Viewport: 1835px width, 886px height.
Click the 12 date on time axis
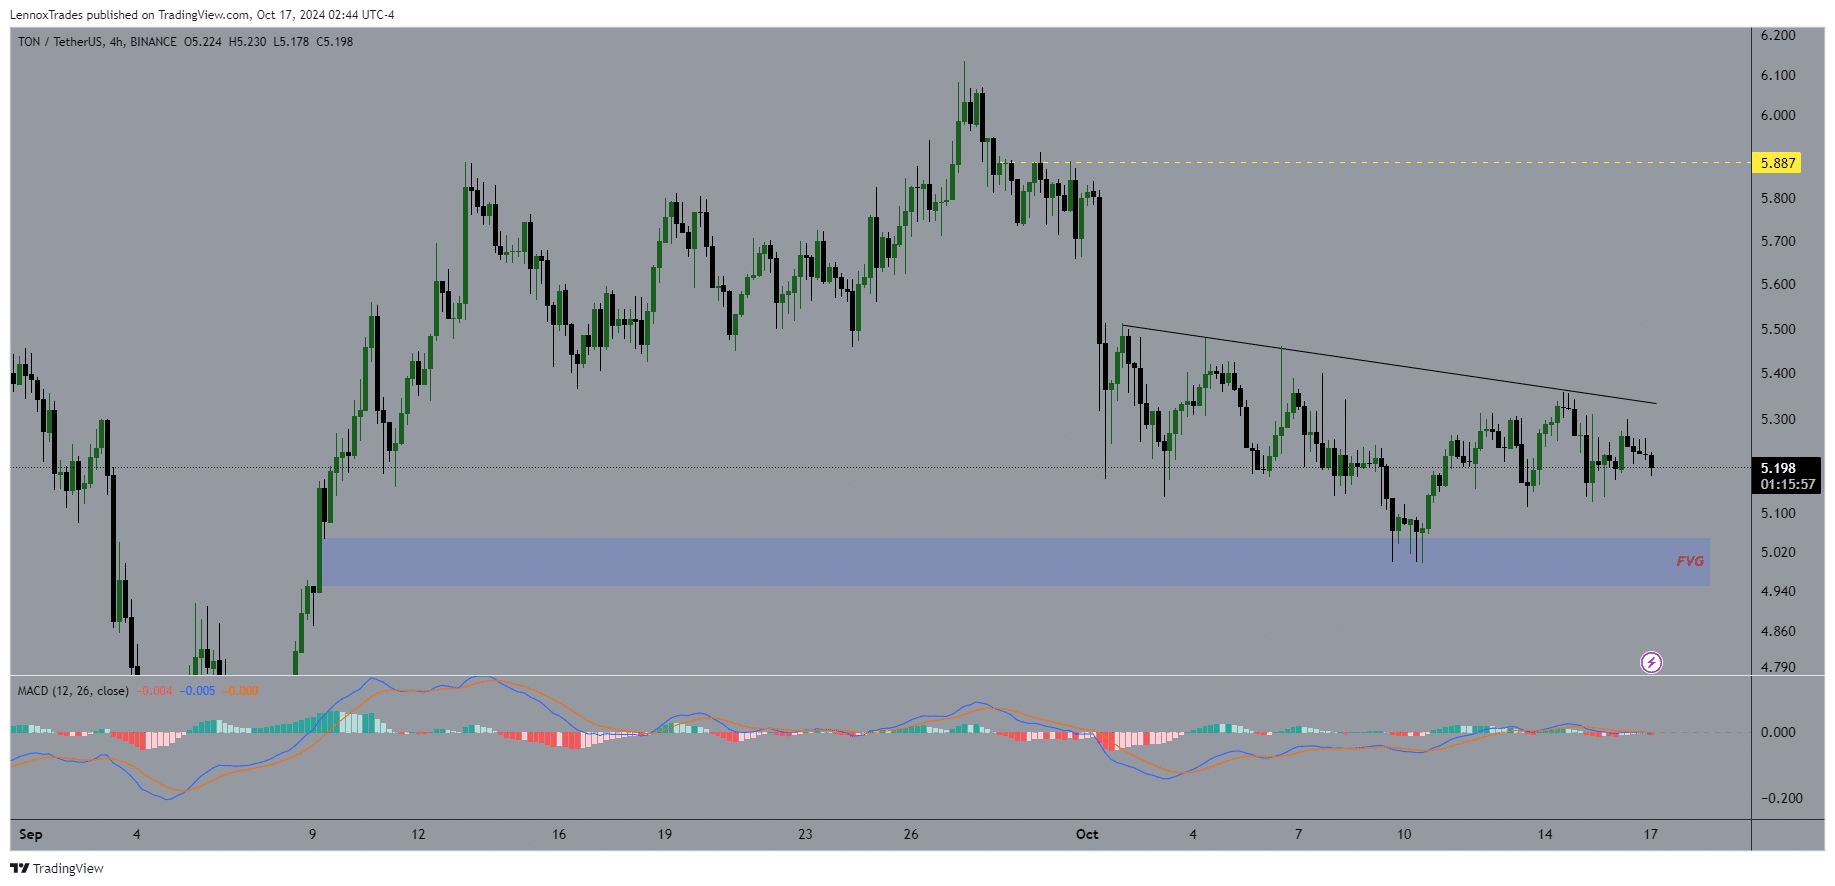tap(418, 834)
